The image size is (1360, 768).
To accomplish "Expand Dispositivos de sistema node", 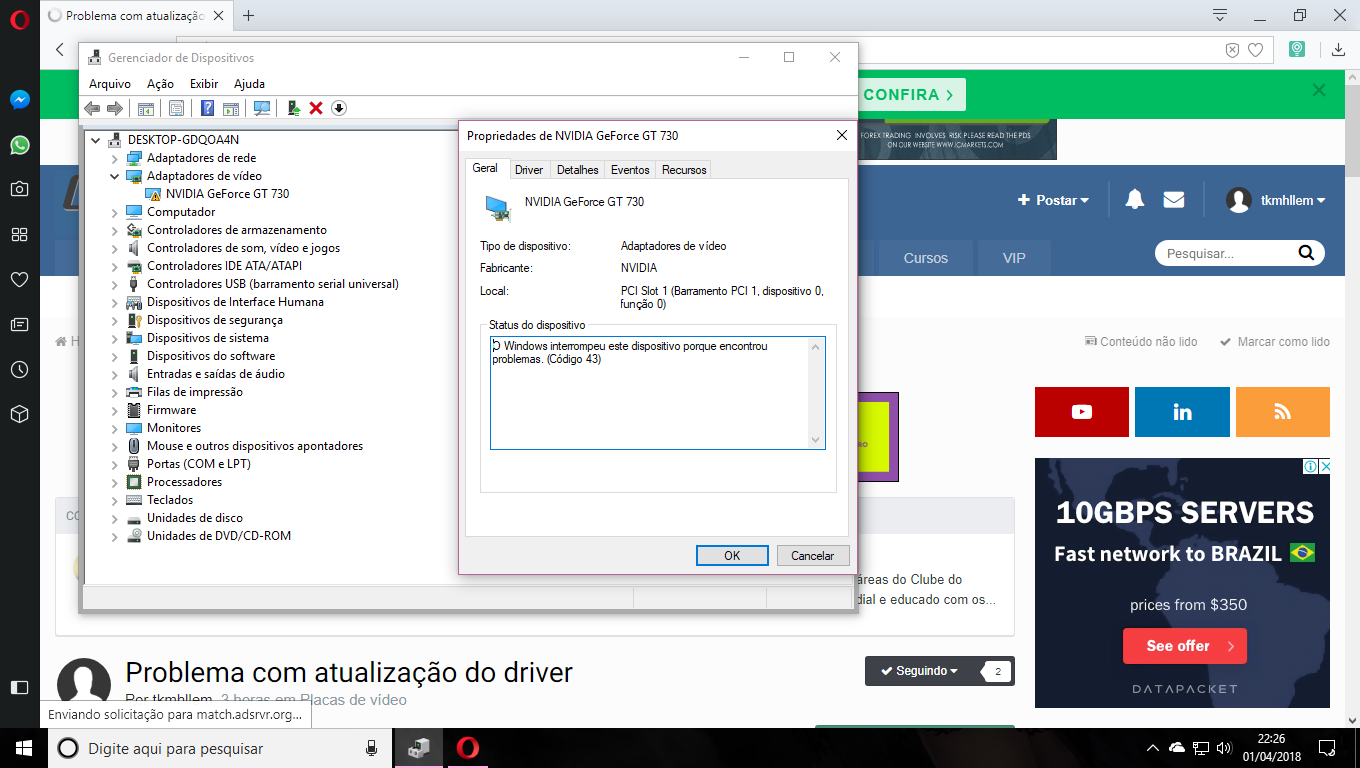I will (114, 338).
